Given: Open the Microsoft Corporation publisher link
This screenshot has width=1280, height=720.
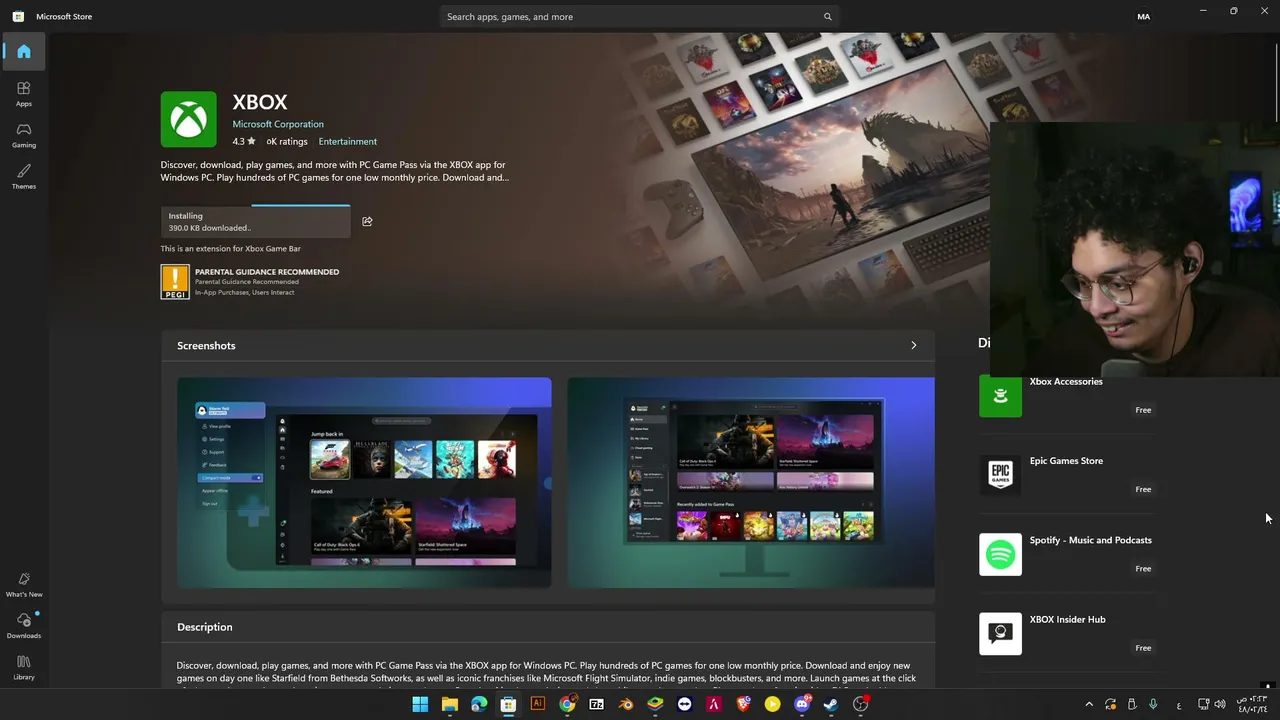Looking at the screenshot, I should tap(278, 124).
